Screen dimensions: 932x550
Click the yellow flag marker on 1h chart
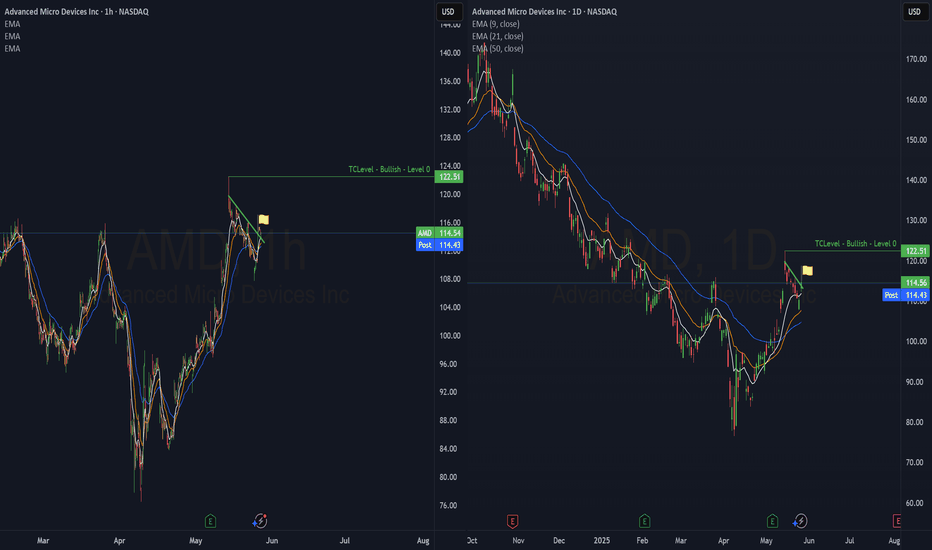point(263,219)
